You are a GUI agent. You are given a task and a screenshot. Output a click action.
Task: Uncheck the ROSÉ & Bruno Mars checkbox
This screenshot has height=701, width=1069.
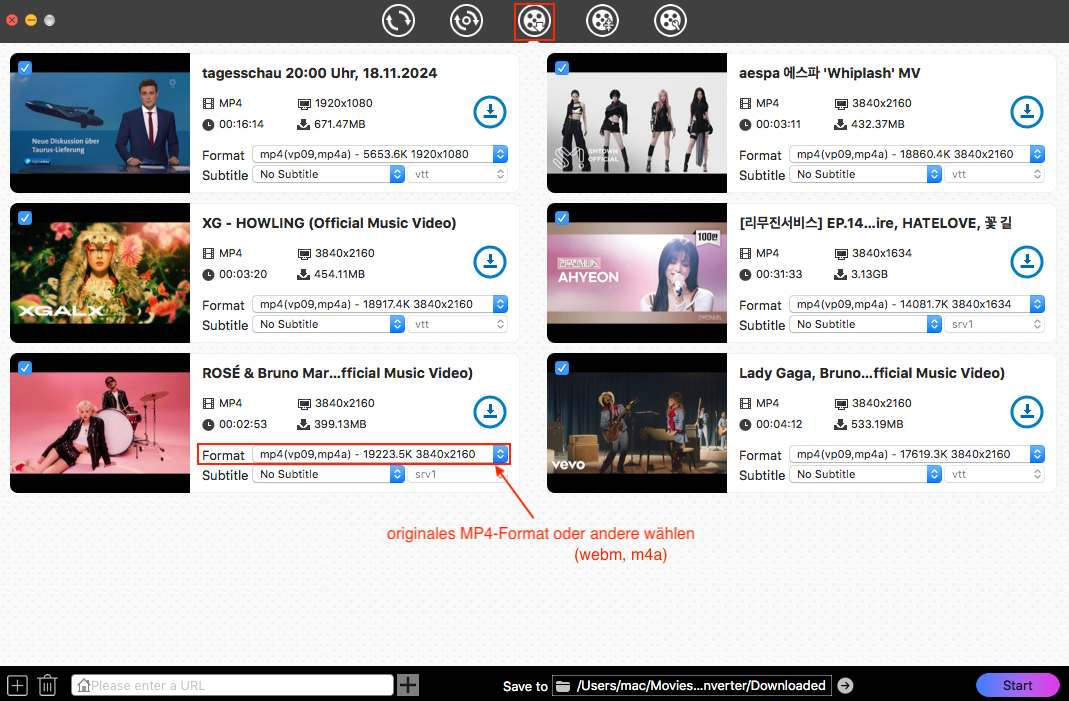tap(25, 368)
